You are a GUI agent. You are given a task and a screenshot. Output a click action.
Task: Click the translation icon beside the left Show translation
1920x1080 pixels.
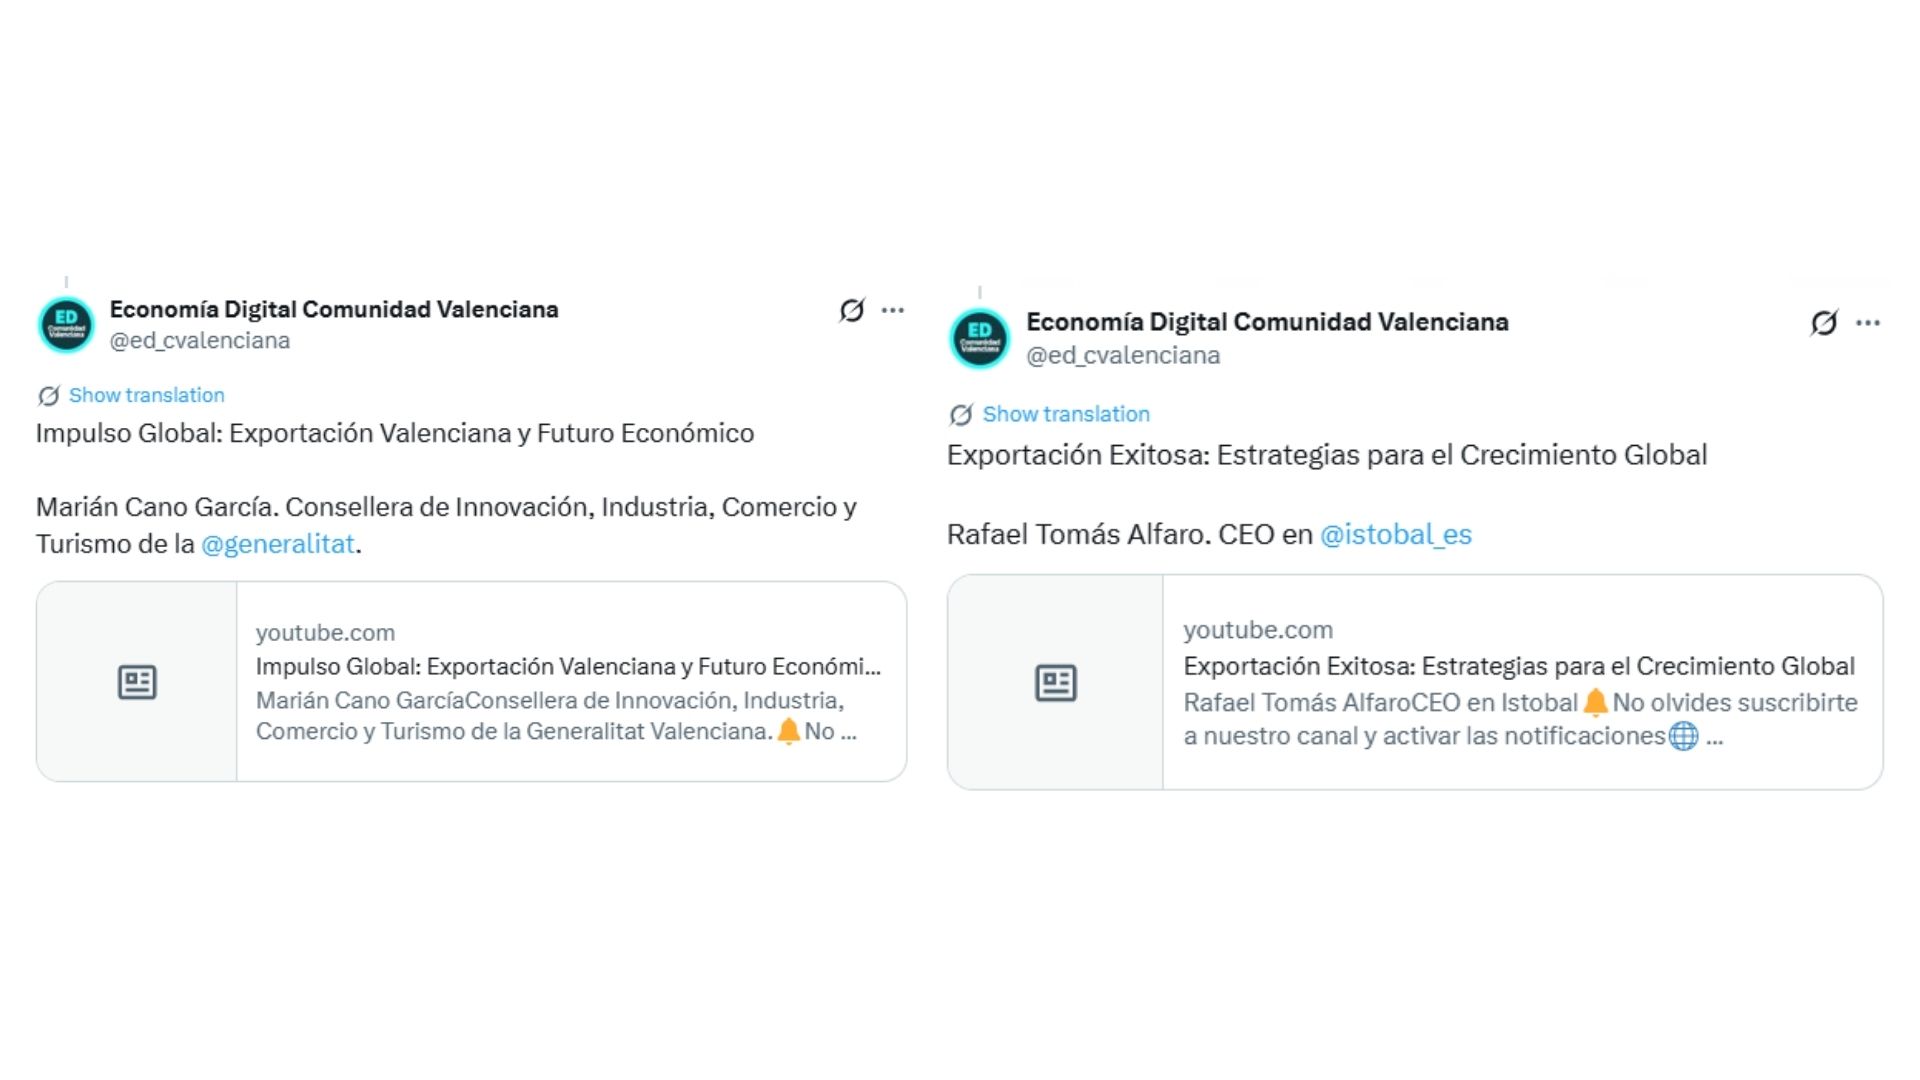(x=48, y=396)
